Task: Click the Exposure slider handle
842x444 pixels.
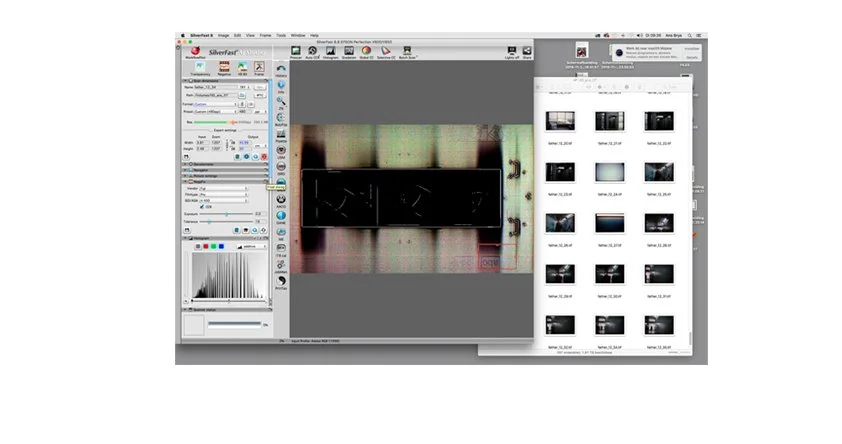Action: 227,214
